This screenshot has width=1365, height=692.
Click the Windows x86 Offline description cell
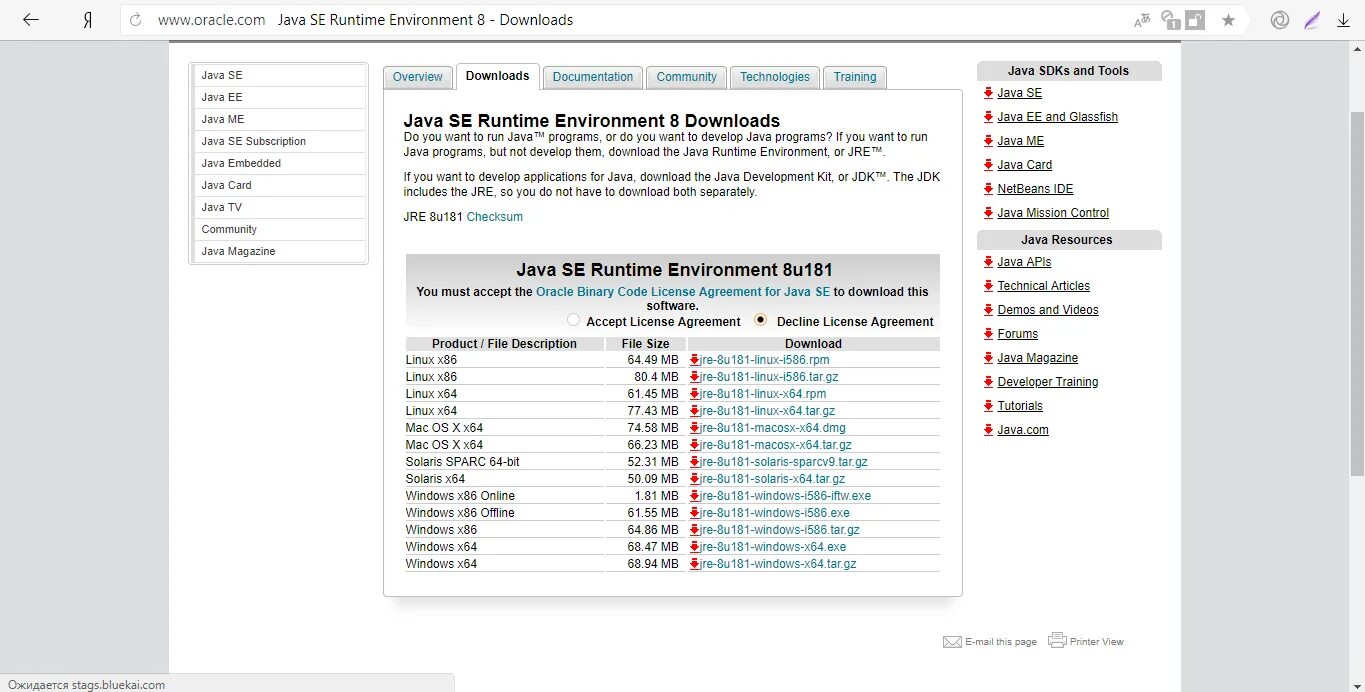pos(505,513)
